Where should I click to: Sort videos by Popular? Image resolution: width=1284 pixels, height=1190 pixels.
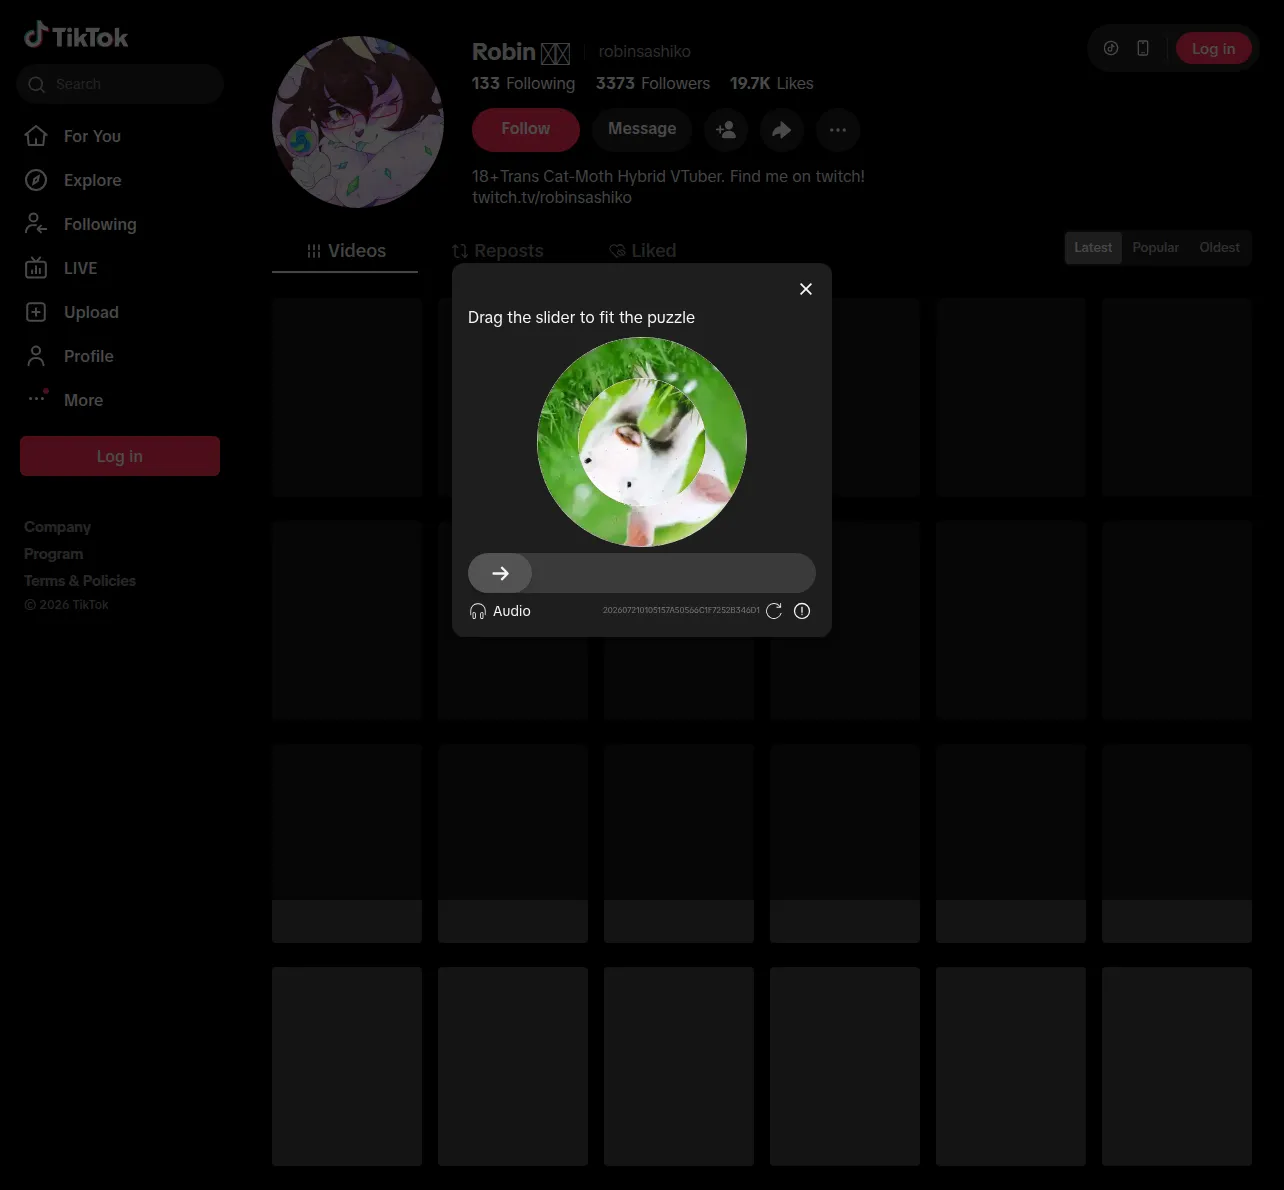point(1155,248)
